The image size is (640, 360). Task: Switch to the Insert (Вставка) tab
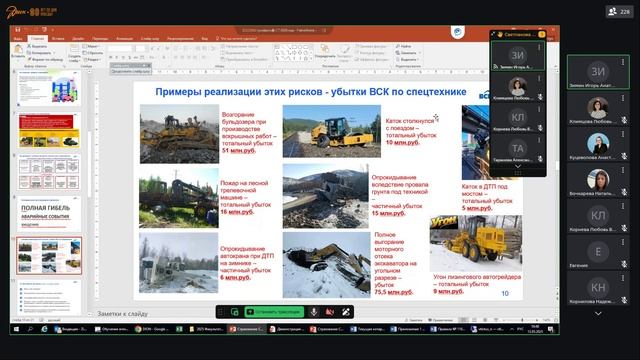(x=58, y=39)
